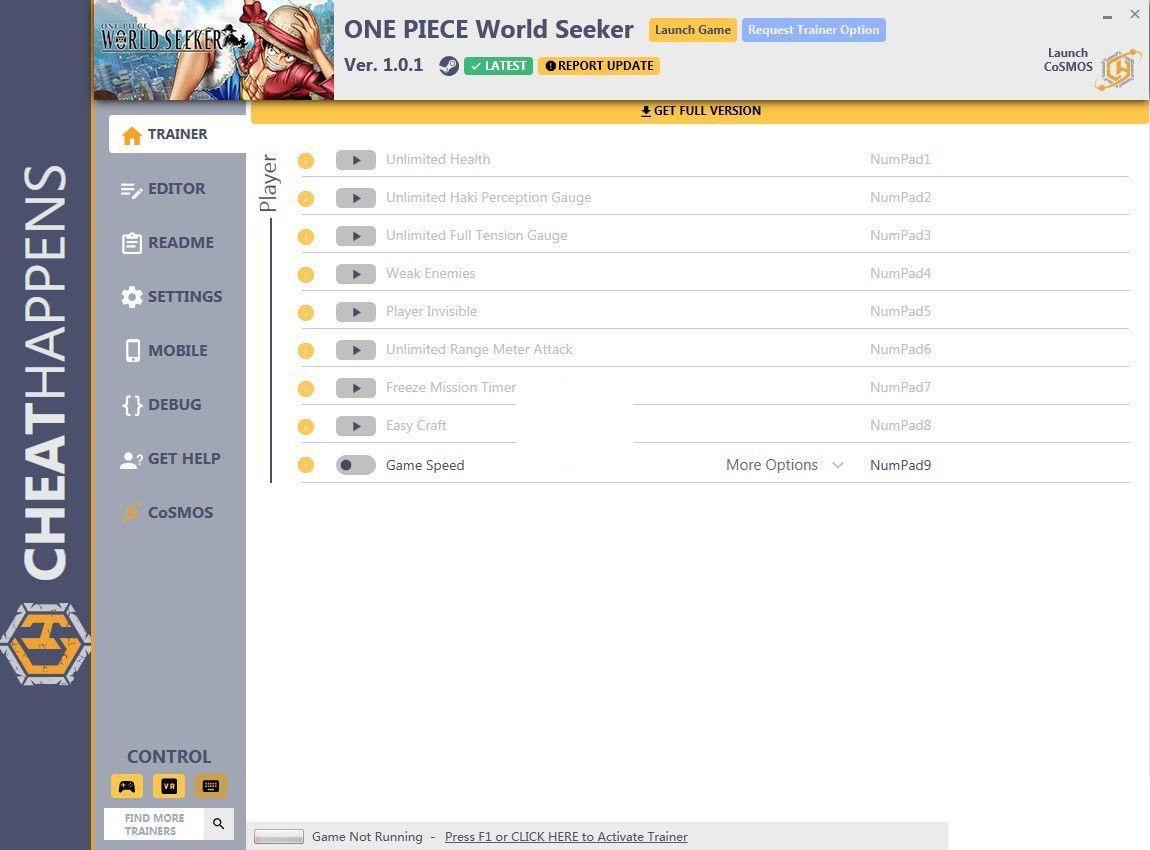Expand More Options for Game Speed

click(x=785, y=465)
